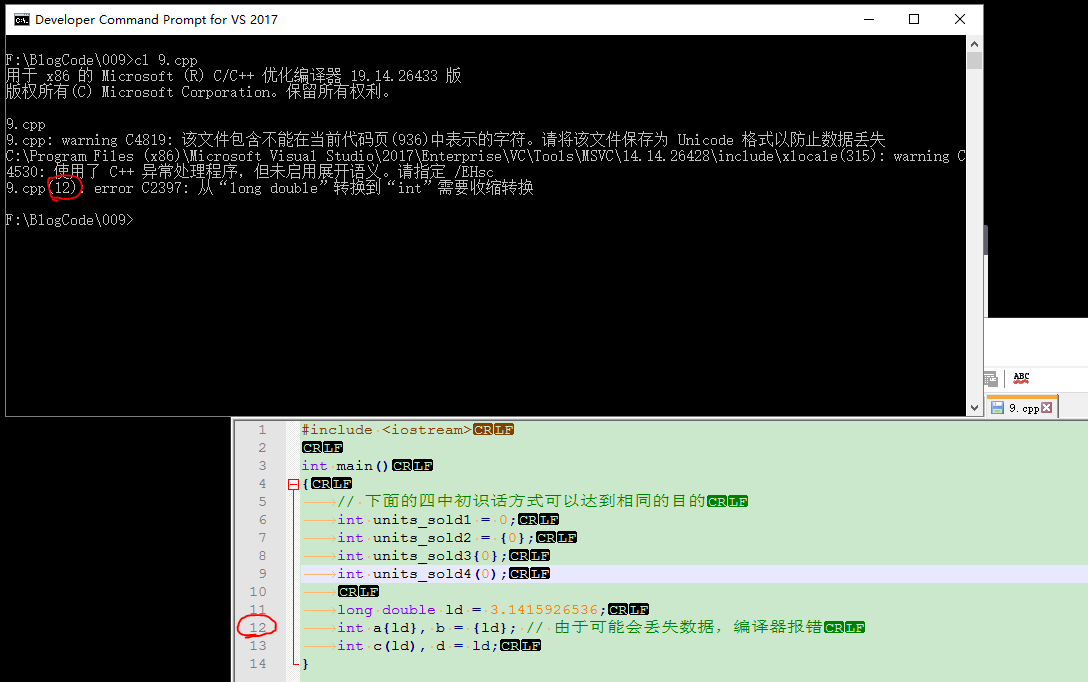Screen dimensions: 1088x682
Task: Click the 'int units_sold1 = 0;' line
Action: (427, 520)
